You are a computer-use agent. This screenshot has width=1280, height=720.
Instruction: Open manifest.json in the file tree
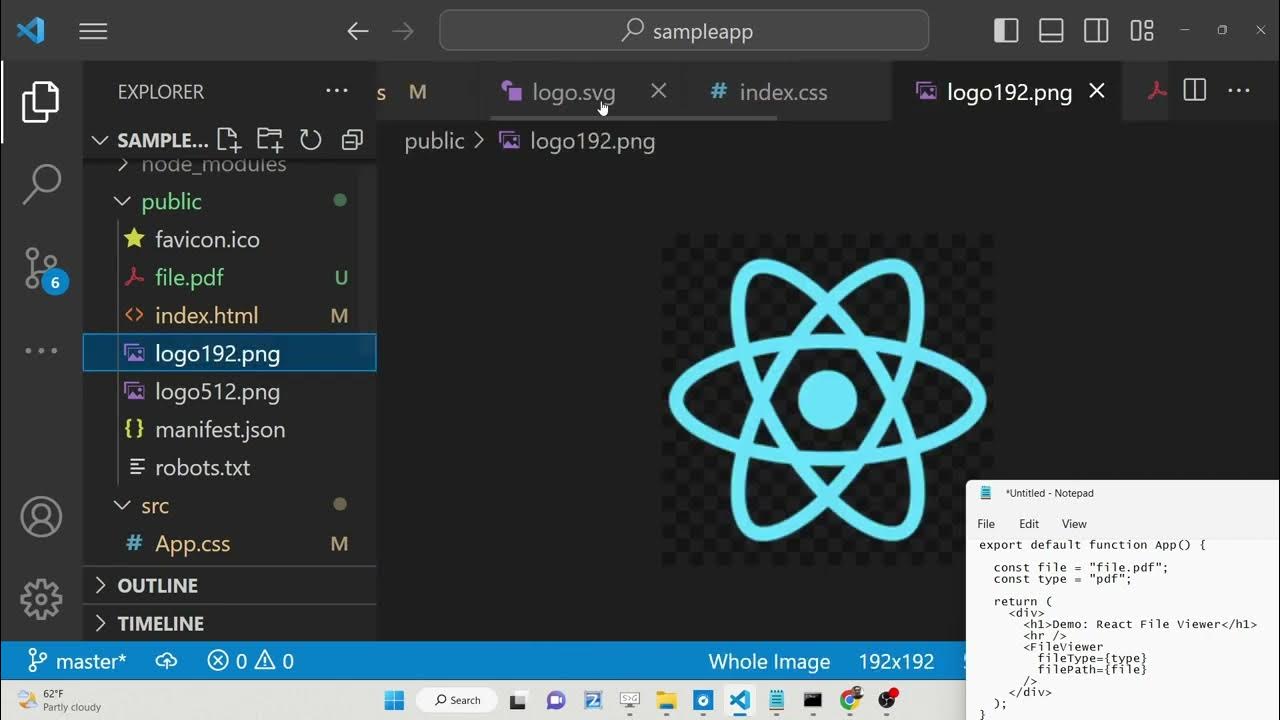(220, 430)
